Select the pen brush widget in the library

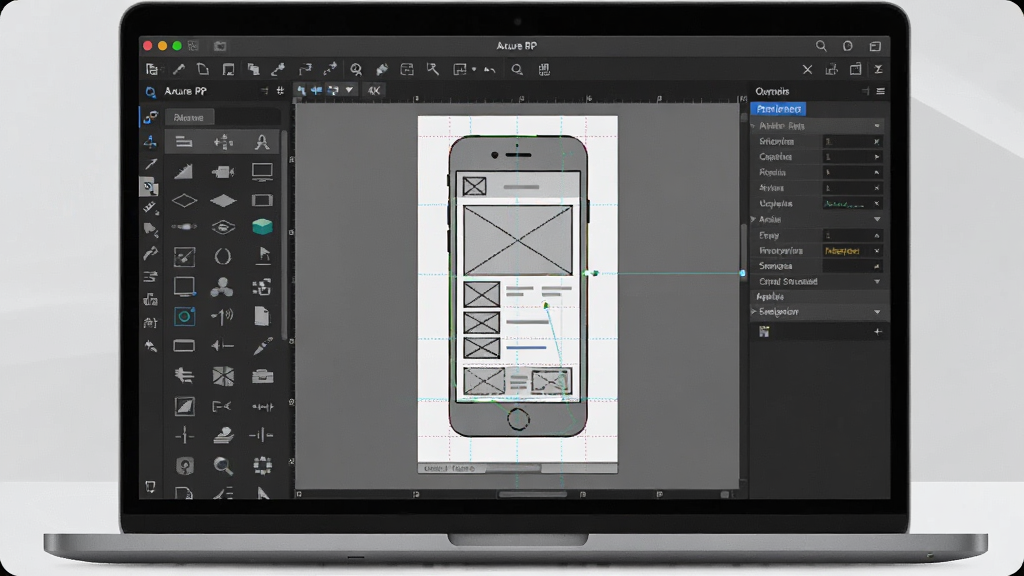(x=263, y=345)
